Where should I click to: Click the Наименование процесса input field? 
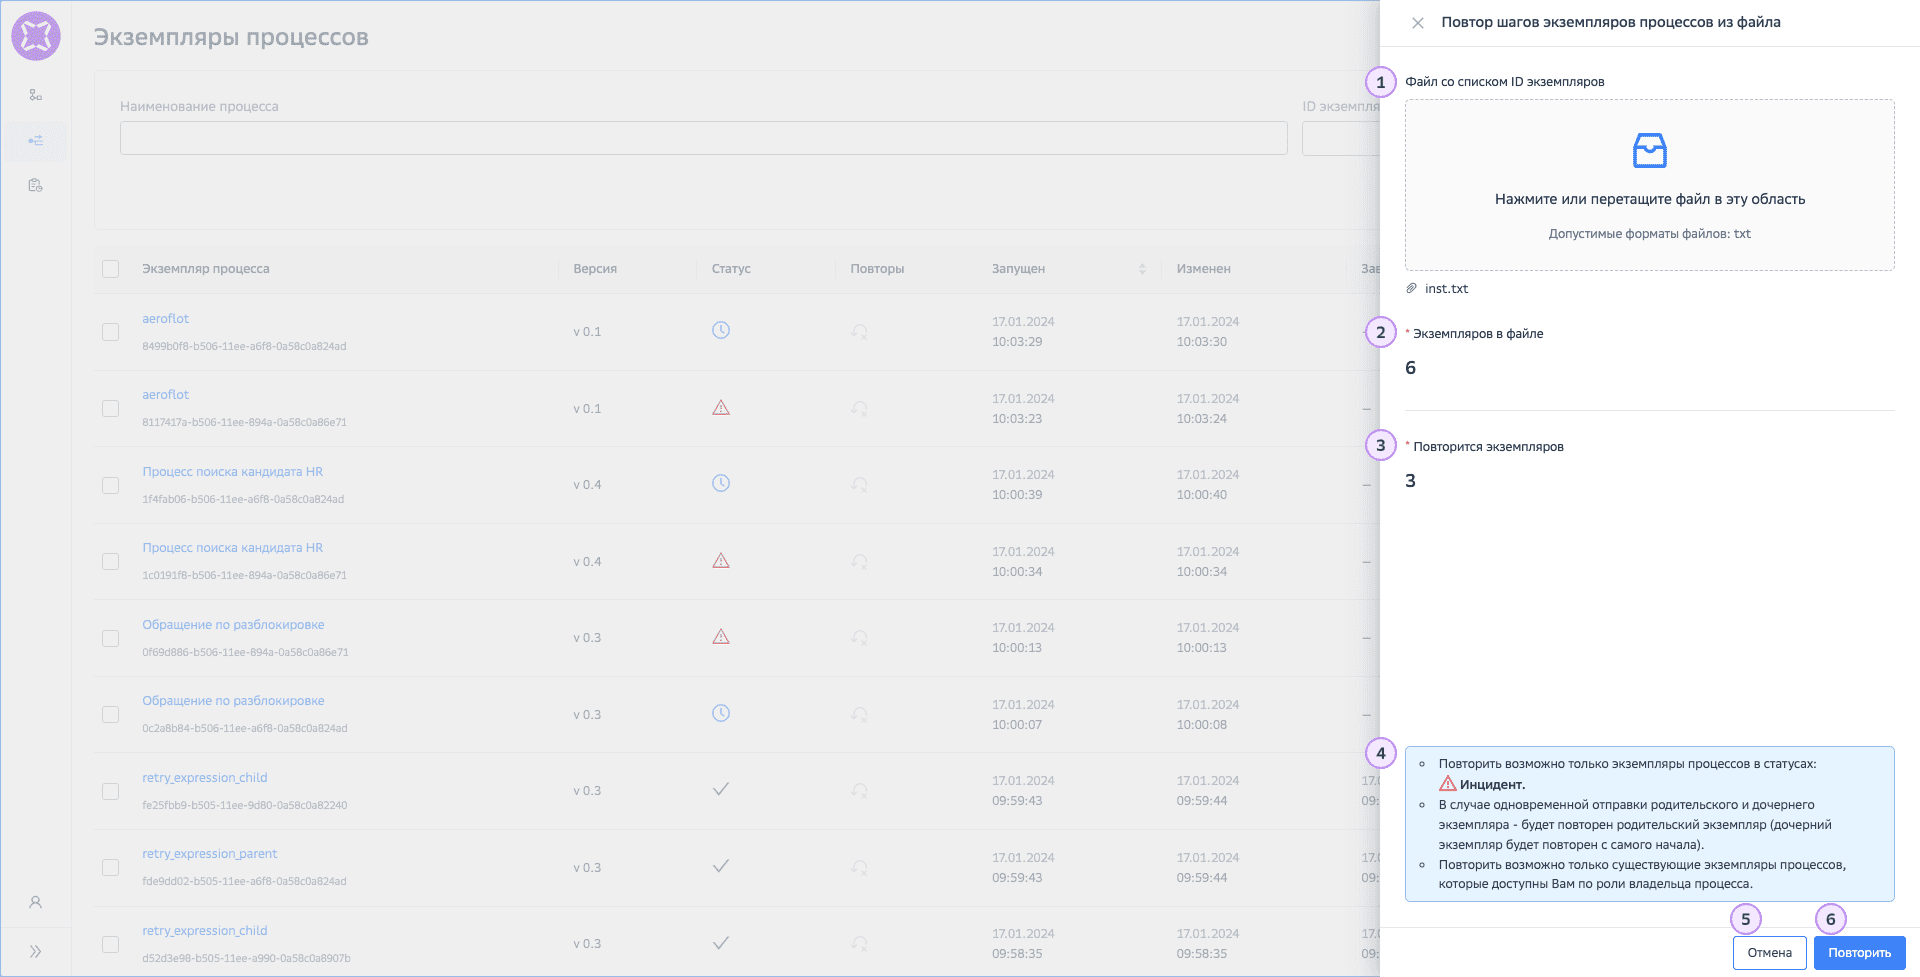coord(703,138)
